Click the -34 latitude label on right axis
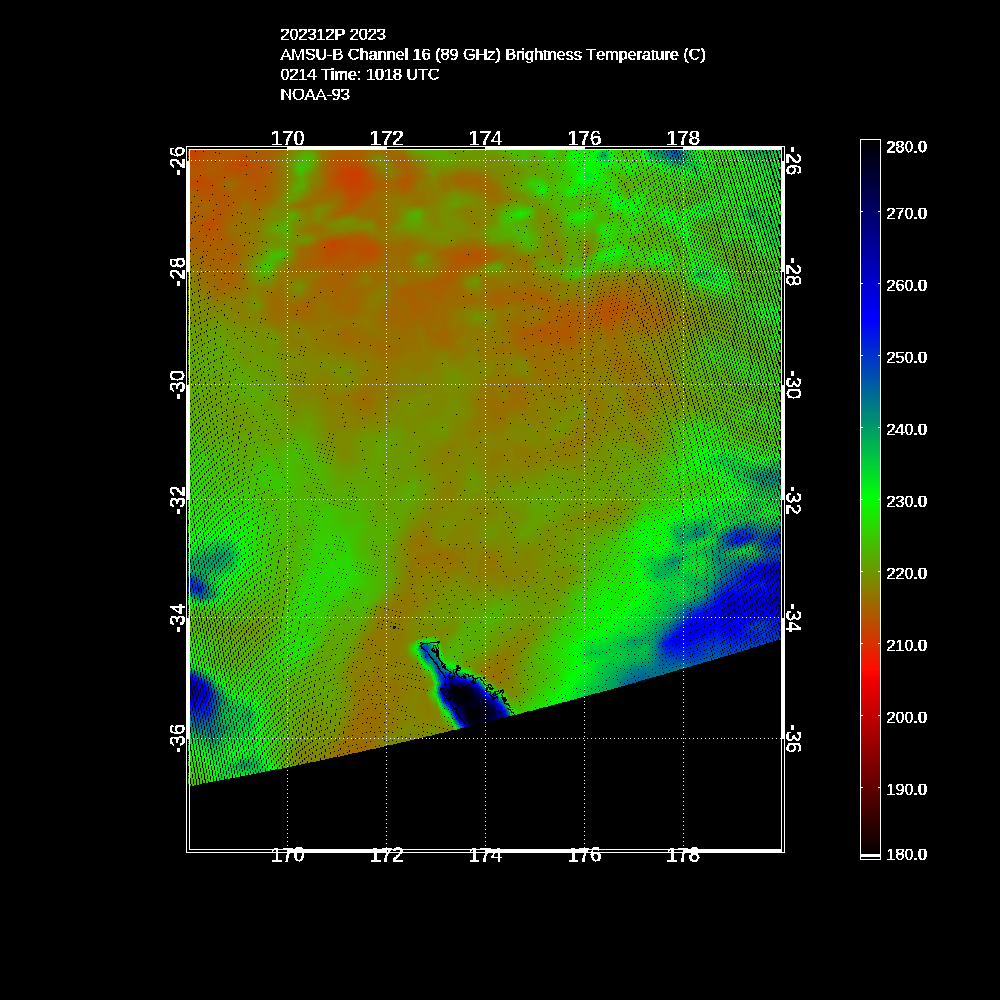Screen dimensions: 1000x1000 point(793,618)
